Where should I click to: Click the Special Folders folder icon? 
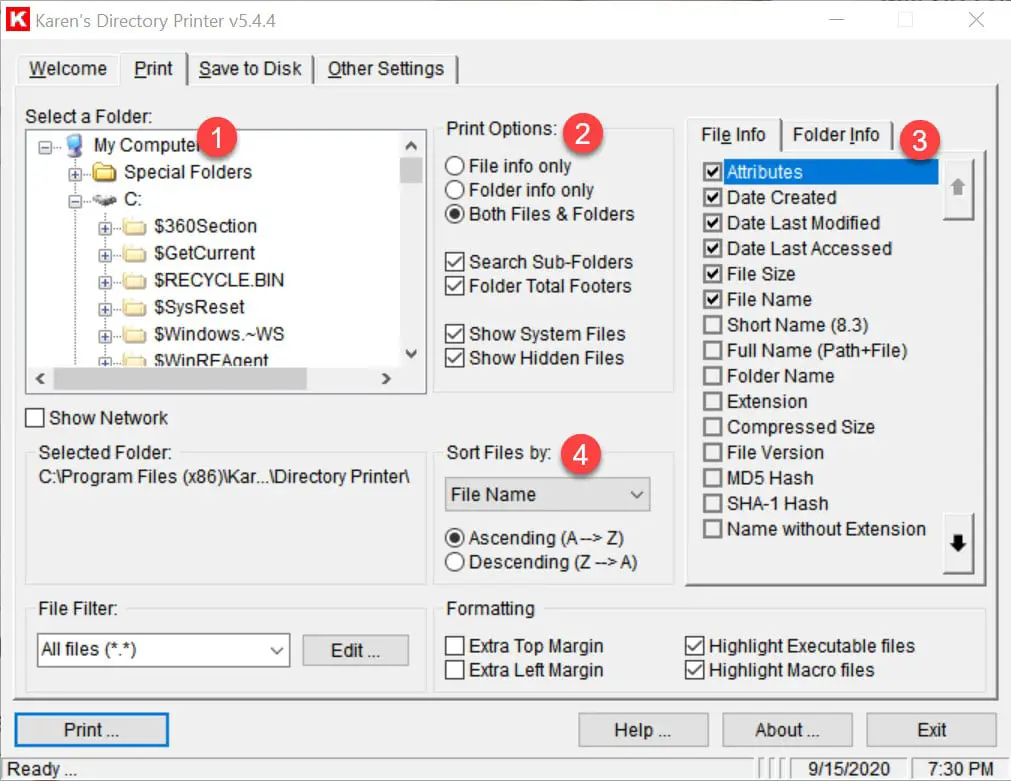(104, 172)
